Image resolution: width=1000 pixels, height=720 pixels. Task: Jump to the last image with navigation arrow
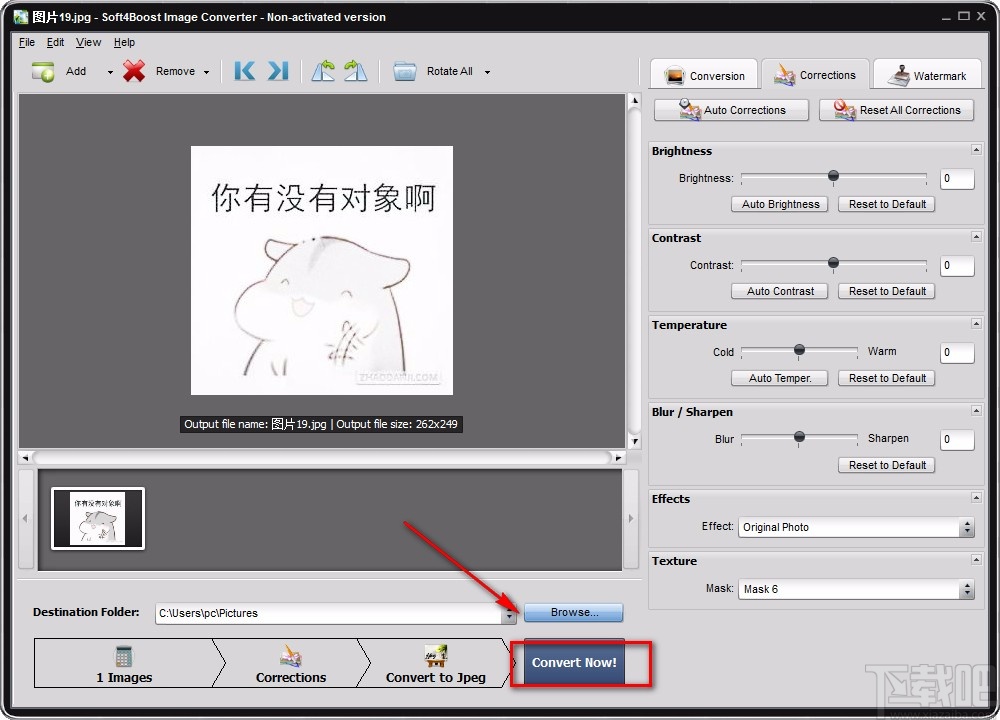pos(277,71)
